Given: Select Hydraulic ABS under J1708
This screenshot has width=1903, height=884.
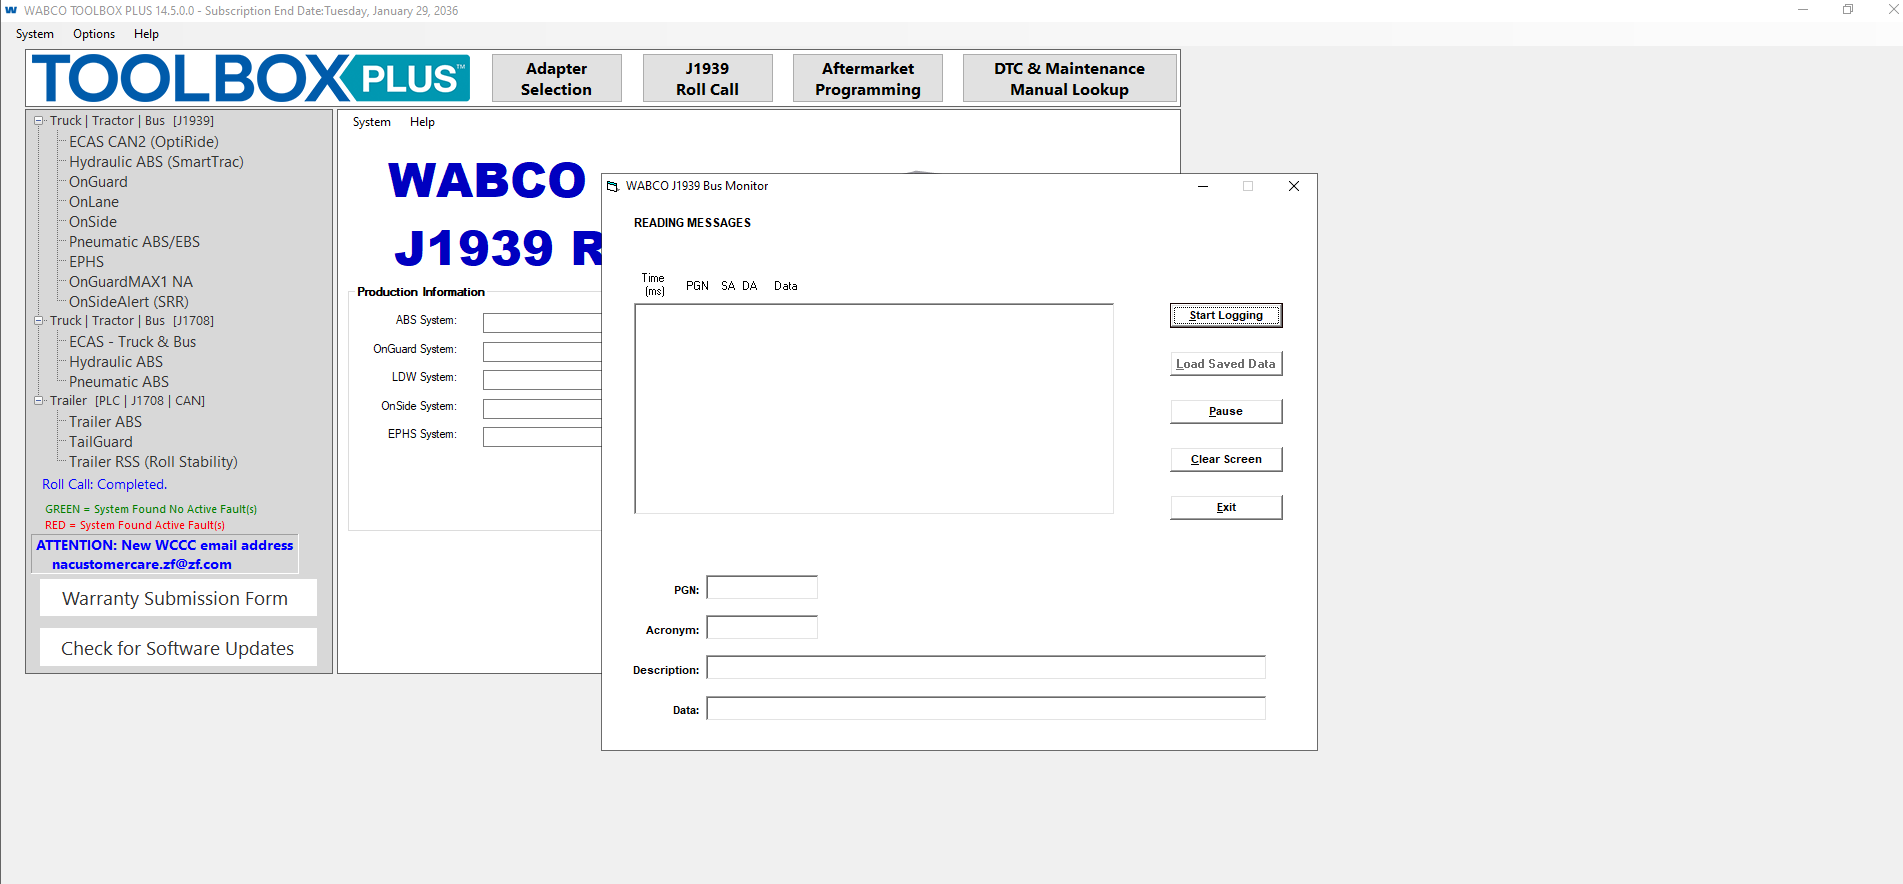Looking at the screenshot, I should pyautogui.click(x=116, y=362).
